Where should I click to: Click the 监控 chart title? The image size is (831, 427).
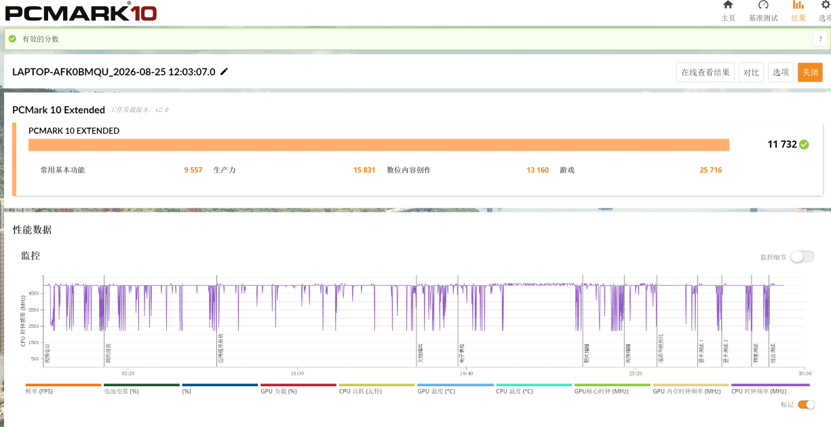pyautogui.click(x=30, y=256)
